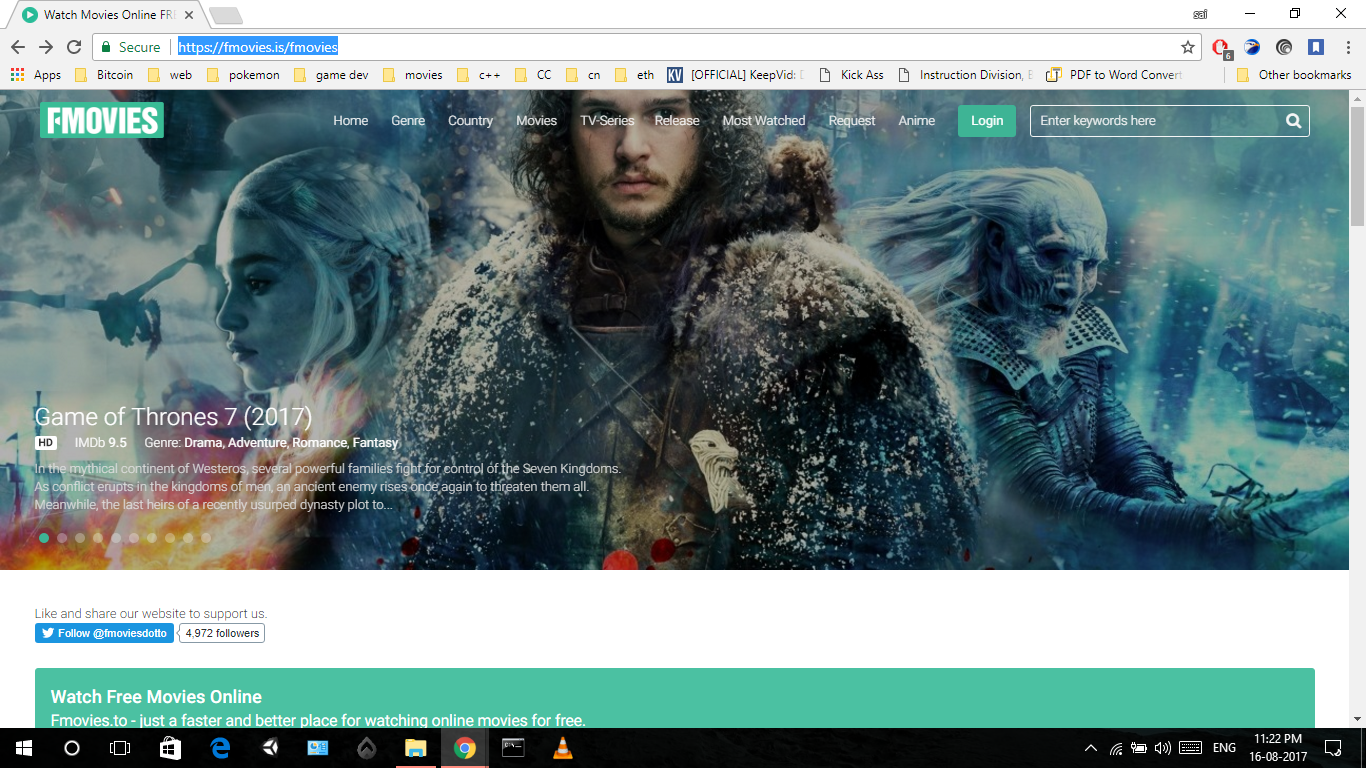Image resolution: width=1366 pixels, height=768 pixels.
Task: Click the HD quality badge
Action: [46, 443]
